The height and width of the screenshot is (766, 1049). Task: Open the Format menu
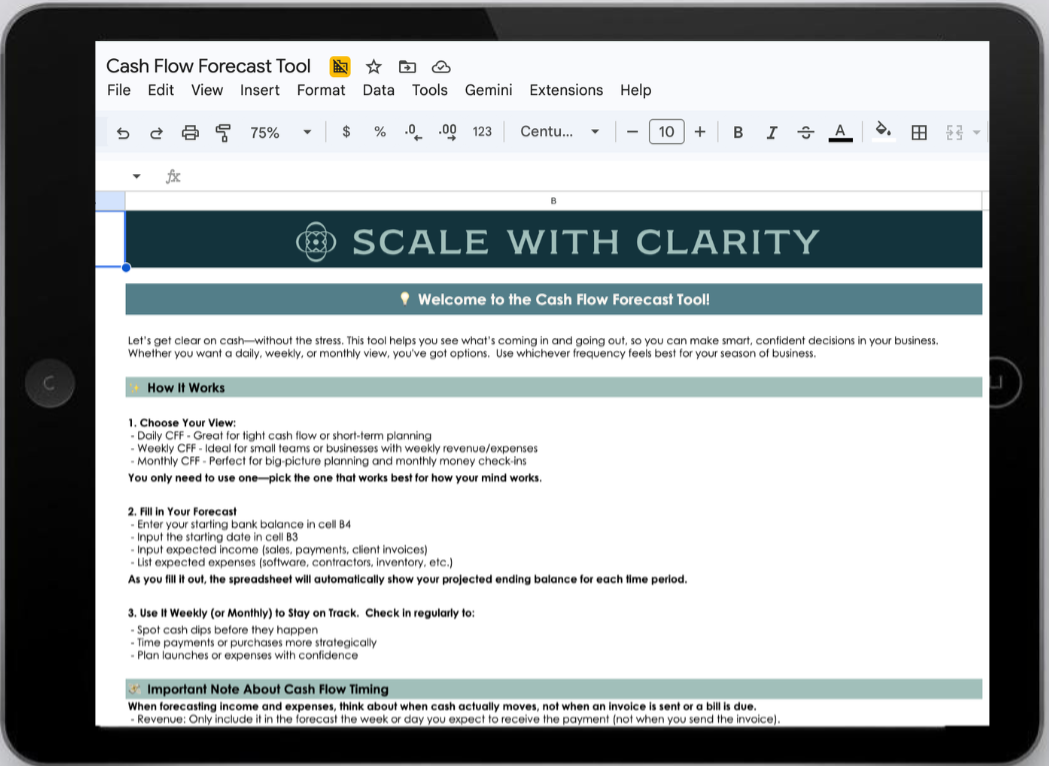coord(321,90)
